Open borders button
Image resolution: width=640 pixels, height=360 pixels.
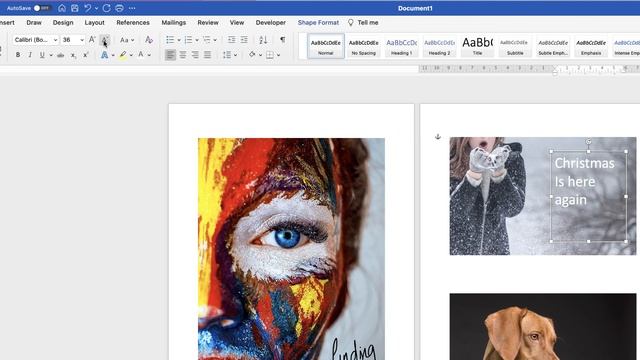(x=270, y=55)
